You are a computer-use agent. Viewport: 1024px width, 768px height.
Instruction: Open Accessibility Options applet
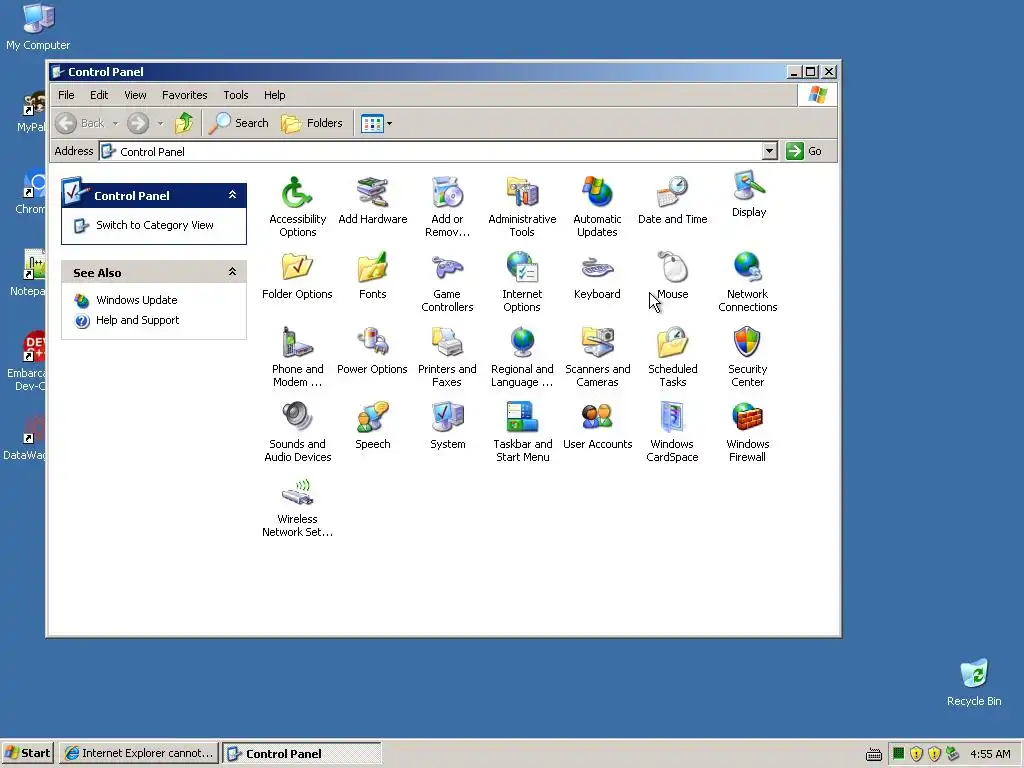pyautogui.click(x=297, y=206)
